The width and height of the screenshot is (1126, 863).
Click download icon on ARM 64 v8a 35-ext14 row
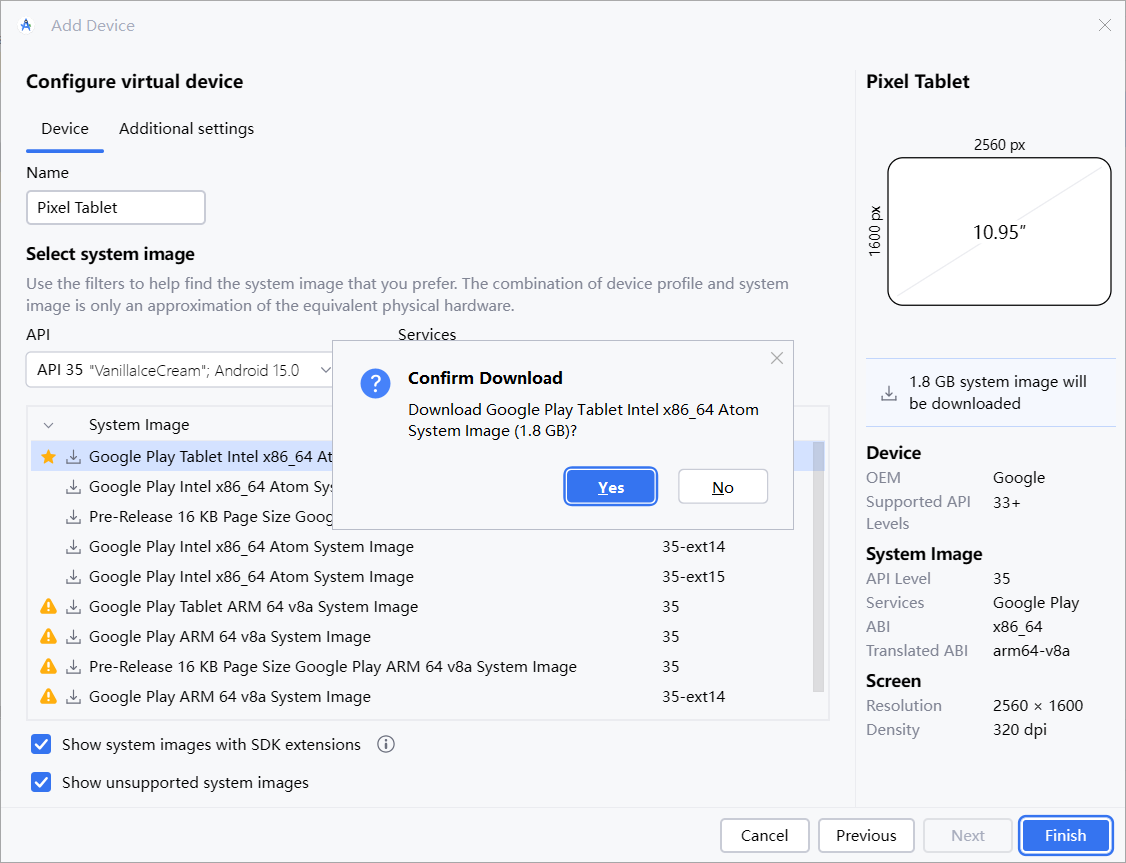[73, 697]
